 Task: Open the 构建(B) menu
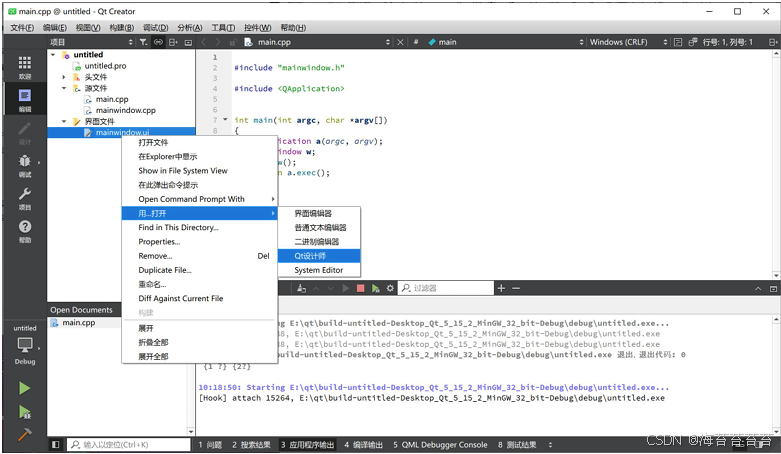tap(122, 28)
